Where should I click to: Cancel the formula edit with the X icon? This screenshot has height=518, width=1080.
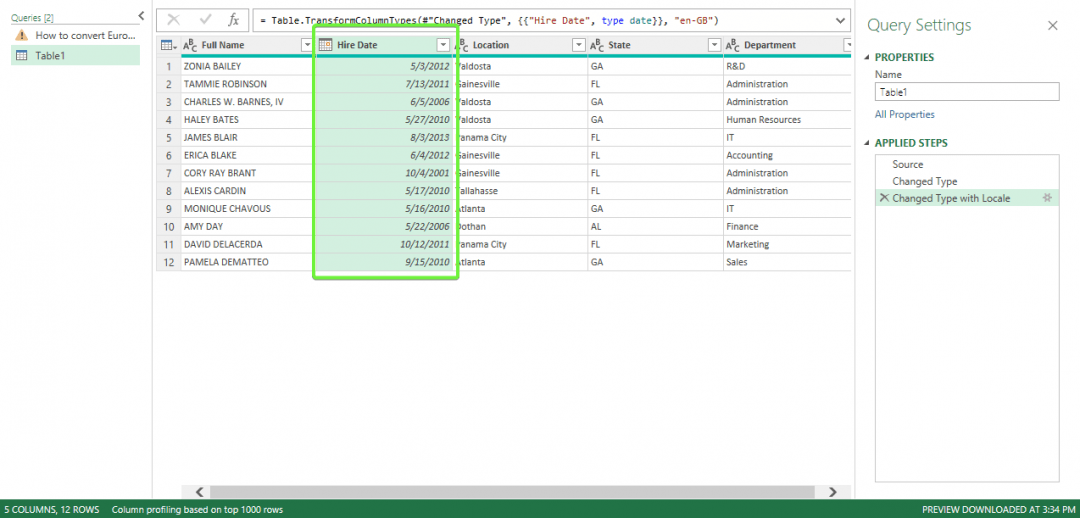click(x=174, y=21)
